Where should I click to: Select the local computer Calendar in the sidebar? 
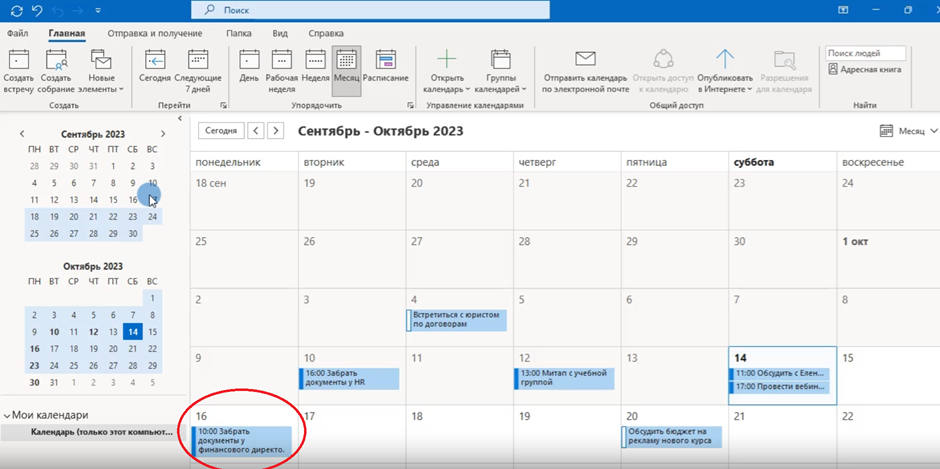point(94,432)
